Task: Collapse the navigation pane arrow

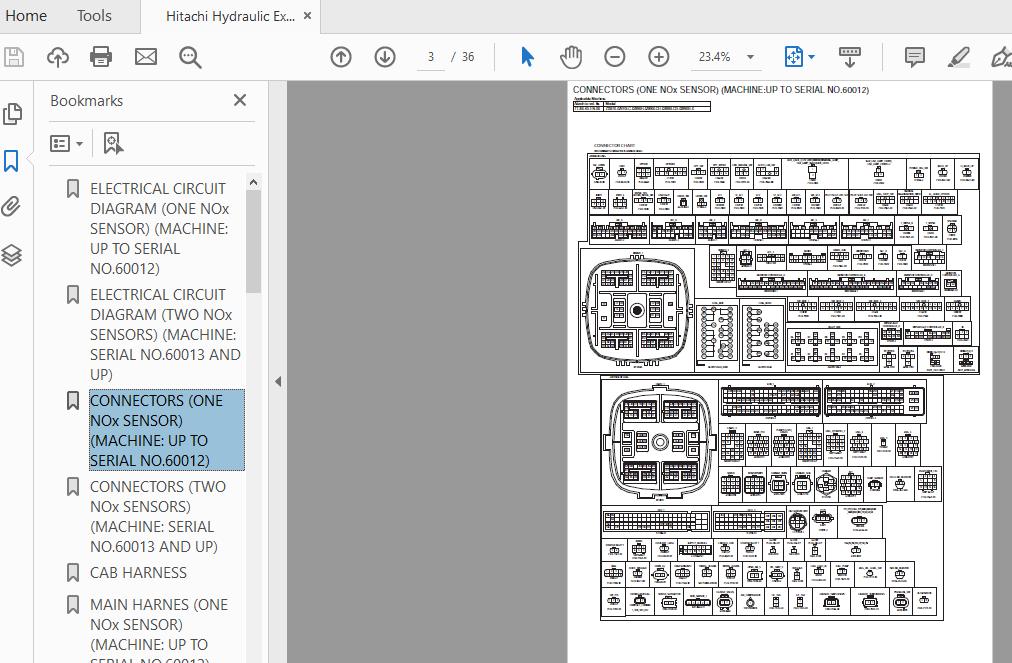Action: pyautogui.click(x=278, y=381)
